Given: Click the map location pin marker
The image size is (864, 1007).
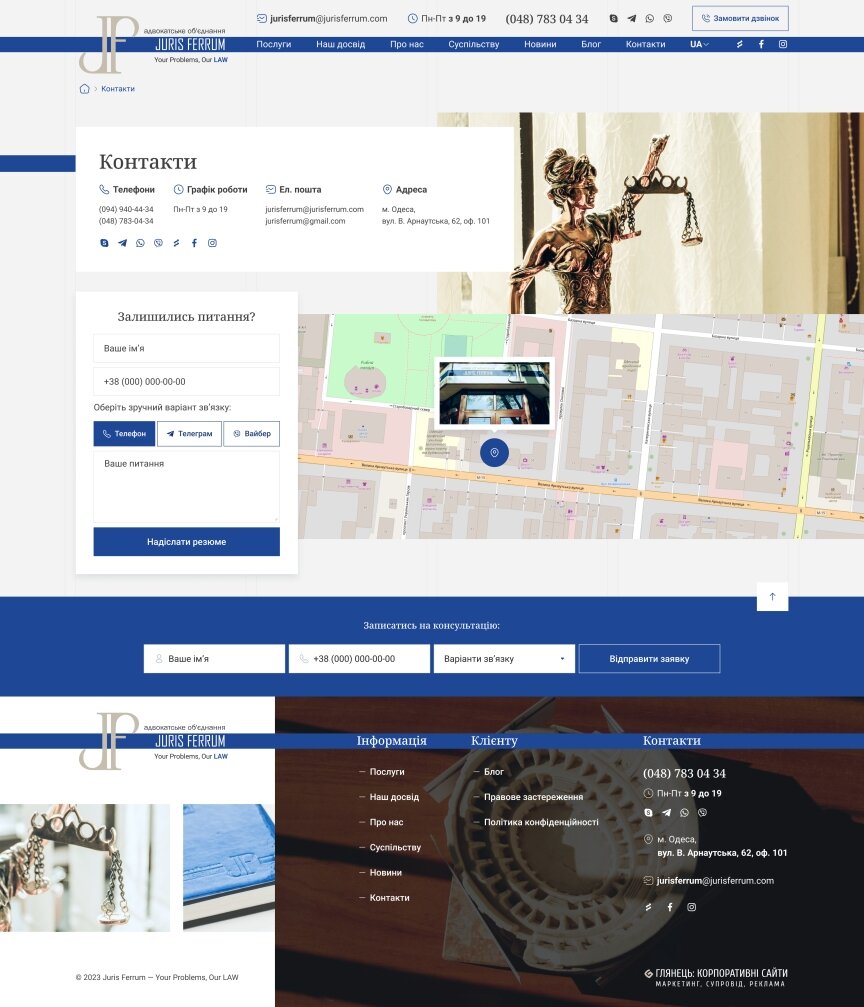Looking at the screenshot, I should point(494,453).
